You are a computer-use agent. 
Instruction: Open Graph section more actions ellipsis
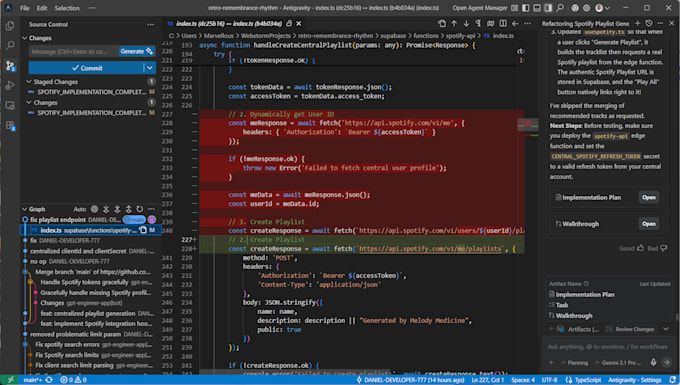(151, 209)
